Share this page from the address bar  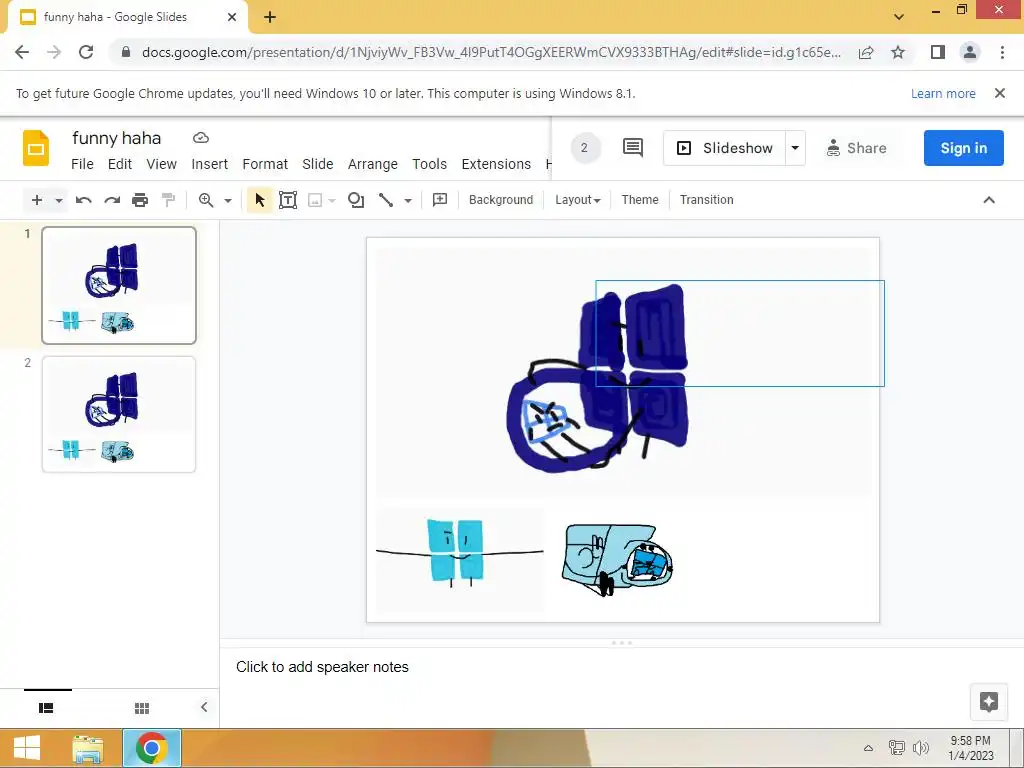(x=866, y=52)
